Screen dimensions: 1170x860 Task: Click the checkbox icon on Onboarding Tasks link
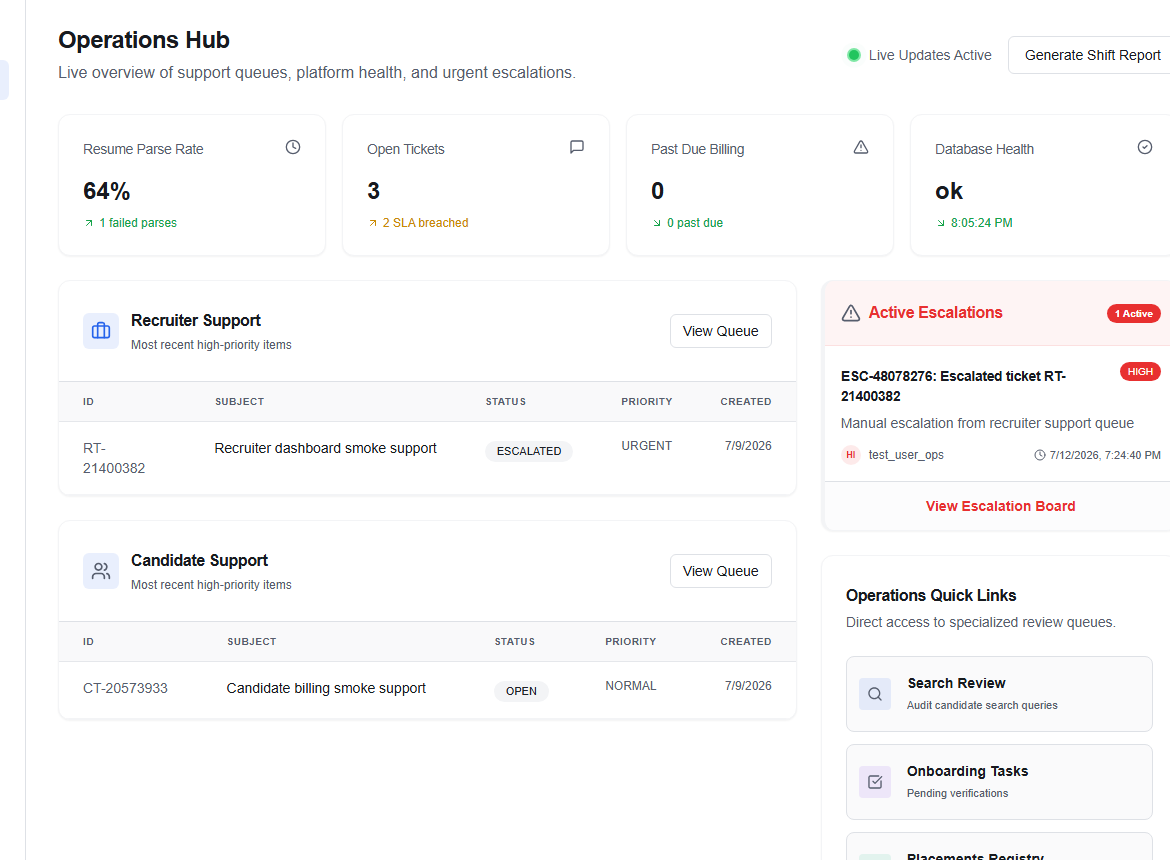tap(875, 782)
